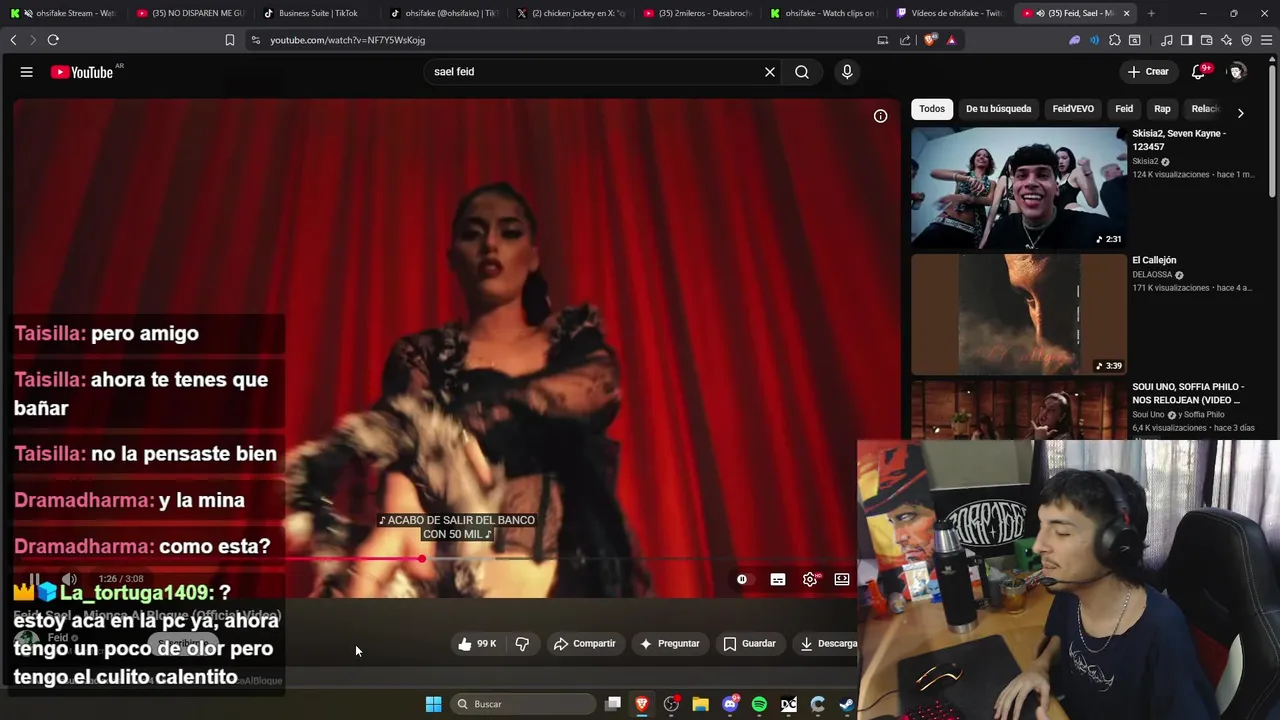Show video info card icon

(880, 116)
